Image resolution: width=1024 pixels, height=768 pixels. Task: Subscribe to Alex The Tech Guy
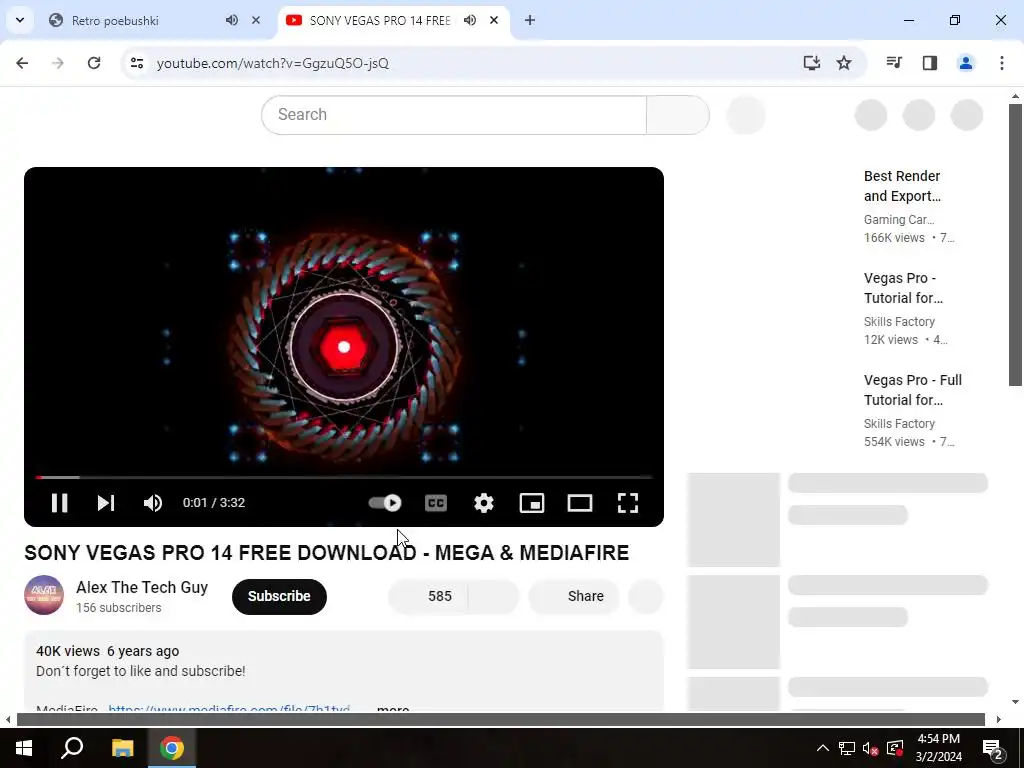pyautogui.click(x=279, y=596)
